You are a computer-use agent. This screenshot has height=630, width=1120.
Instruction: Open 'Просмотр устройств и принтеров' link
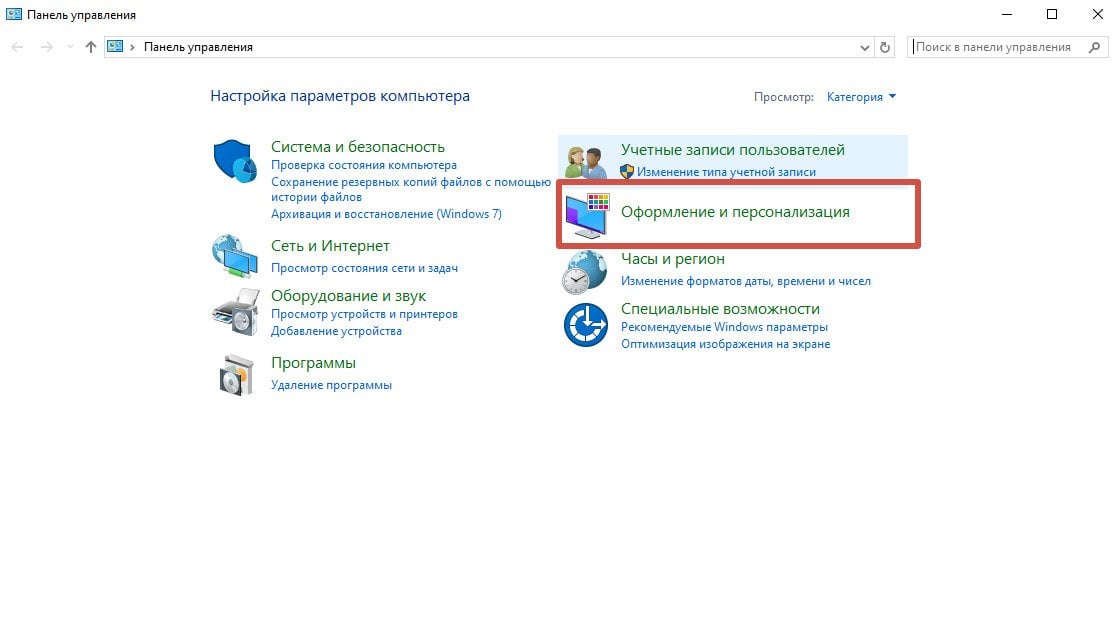[364, 314]
